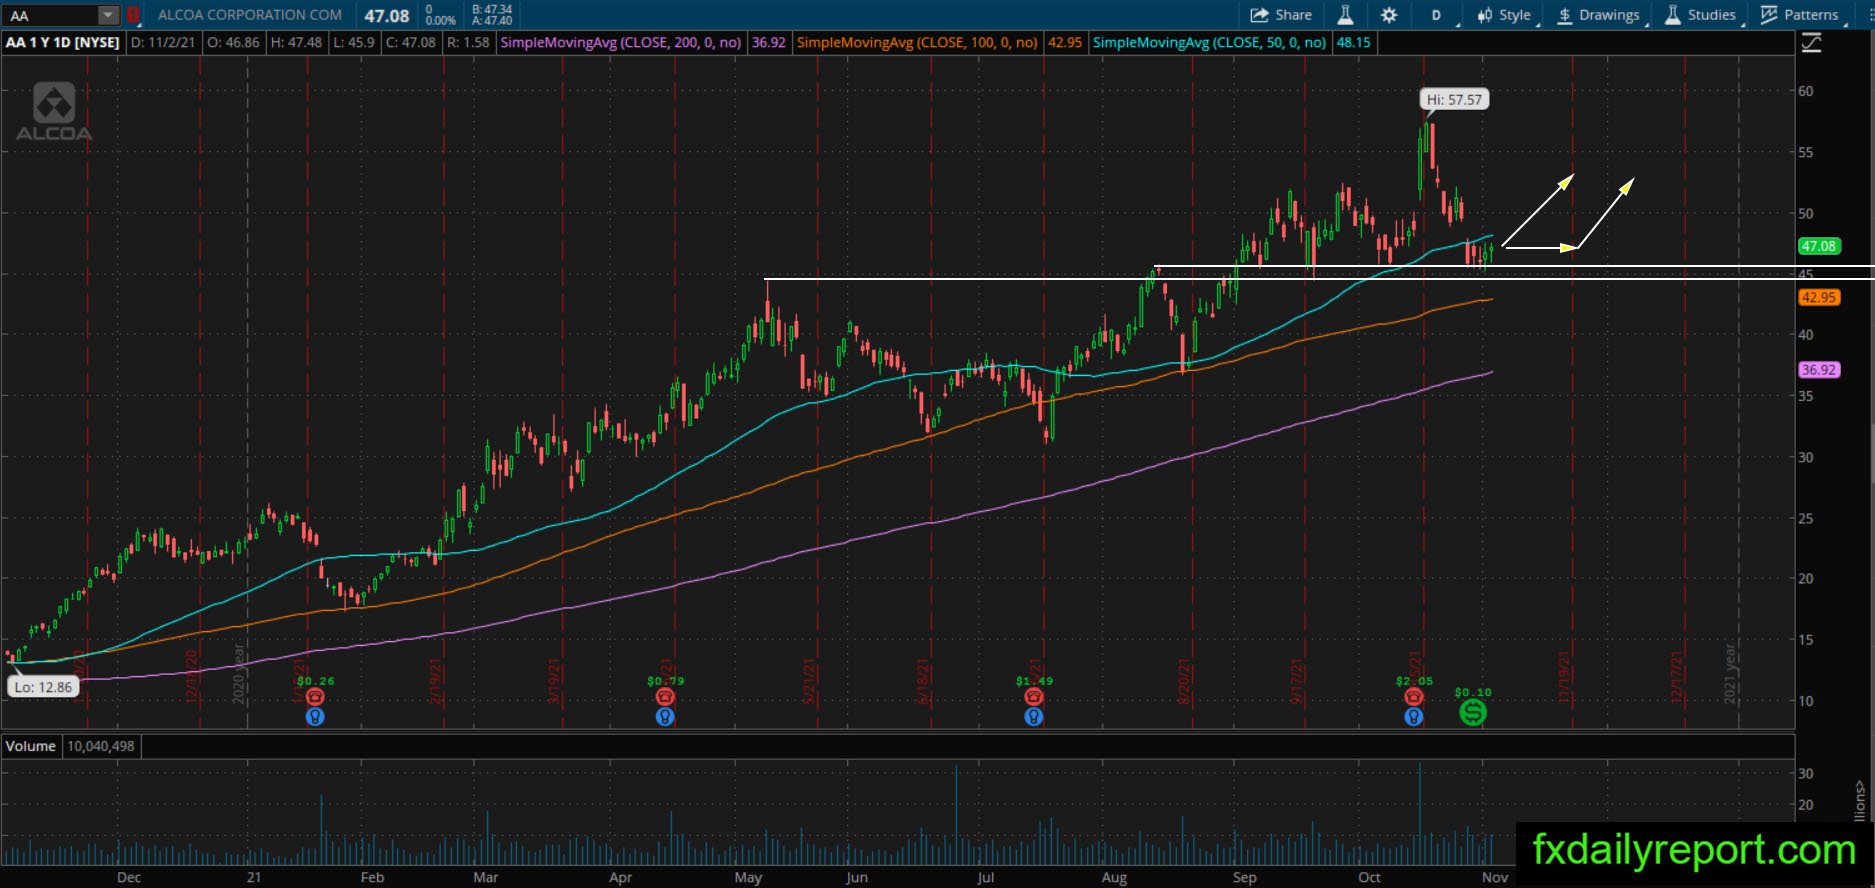Click the Share button

point(1282,15)
